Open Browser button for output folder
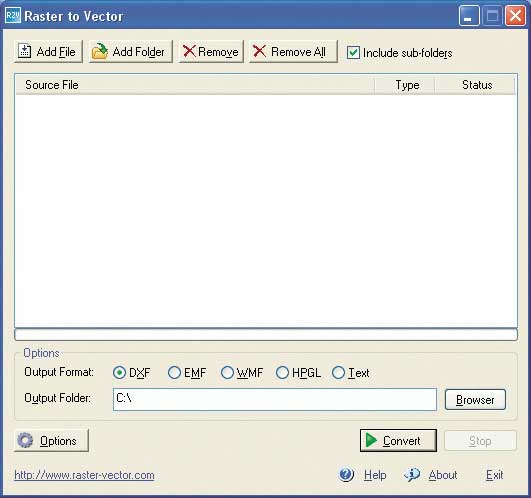The image size is (531, 498). tap(475, 399)
